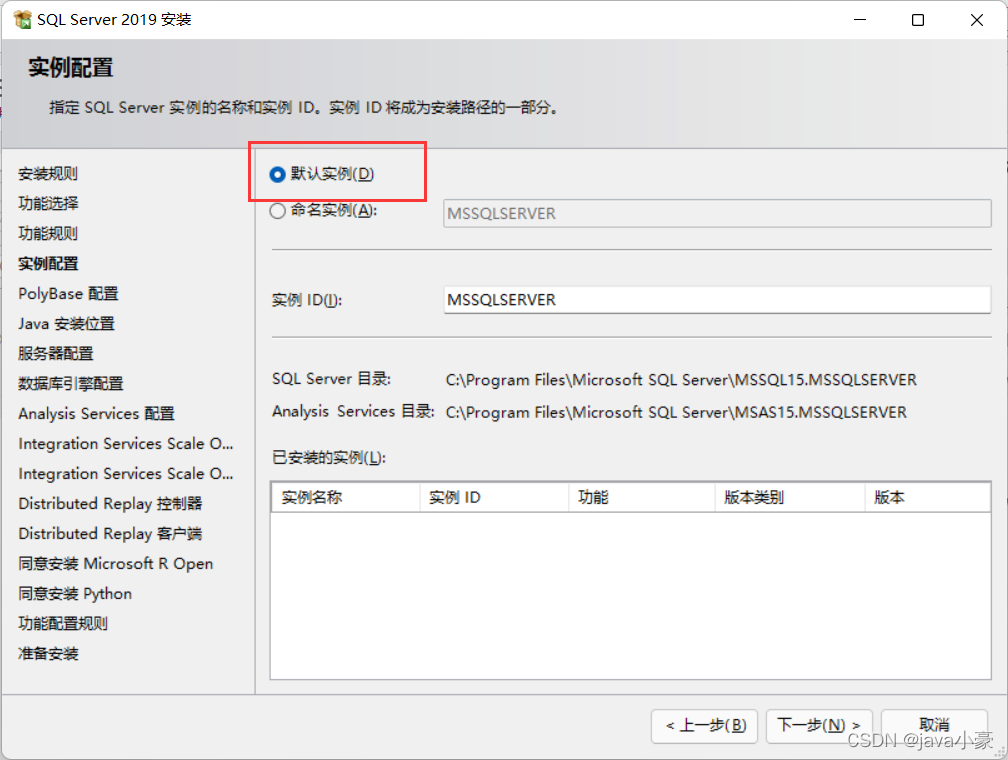Screen dimensions: 1008x760
Task: Click the 版本类别 column header
Action: 790,497
